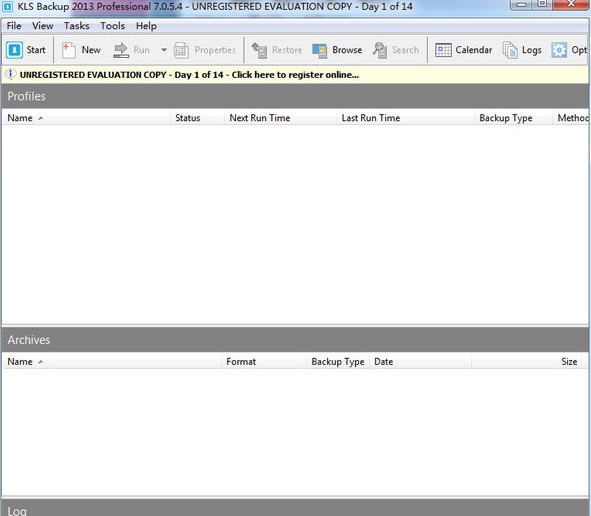Click the info icon in evaluation banner

11,74
